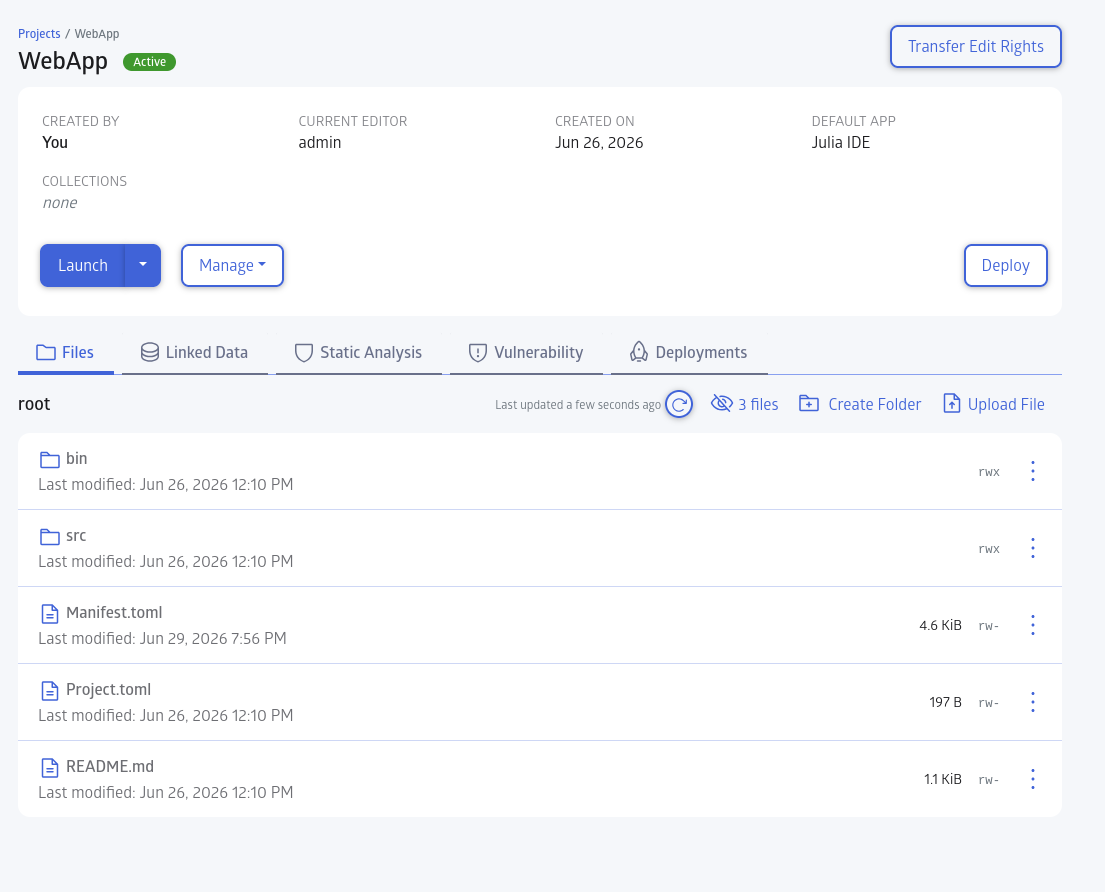Click Transfer Edit Rights button
Viewport: 1105px width, 892px height.
point(976,47)
